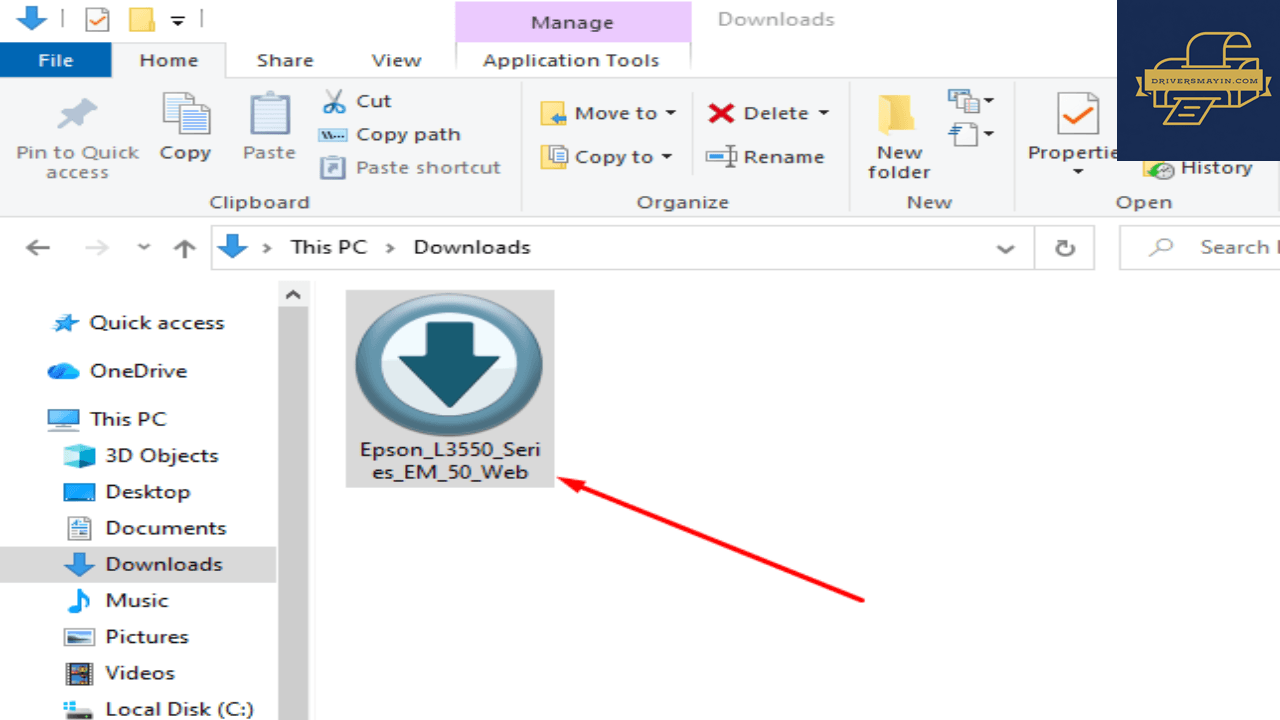Go back with the Back arrow
Screen dimensions: 1280x720
38,247
